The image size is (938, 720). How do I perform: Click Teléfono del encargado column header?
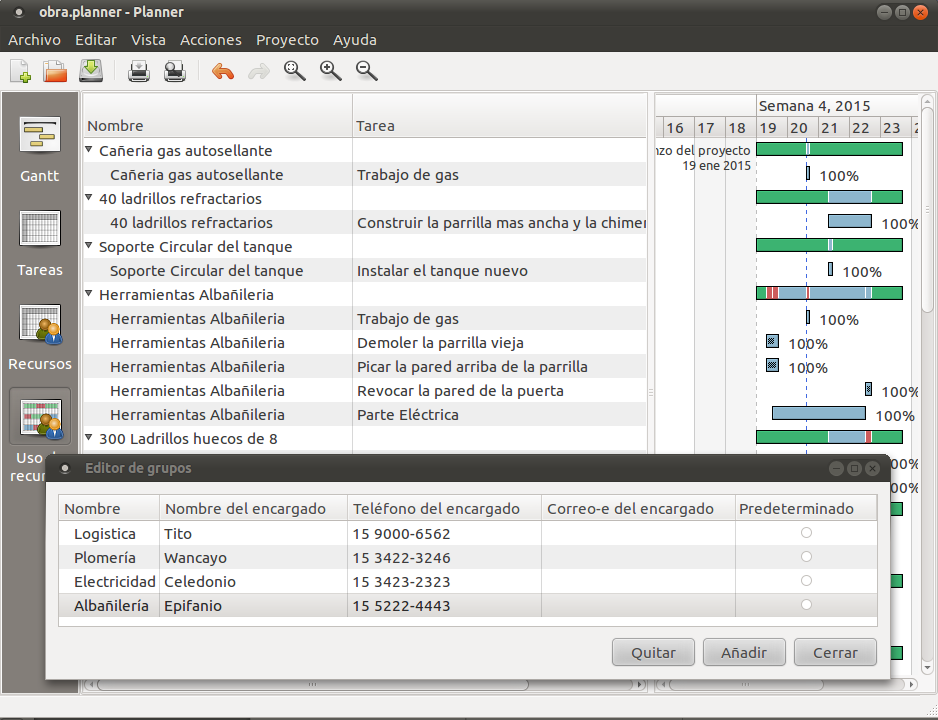(444, 508)
